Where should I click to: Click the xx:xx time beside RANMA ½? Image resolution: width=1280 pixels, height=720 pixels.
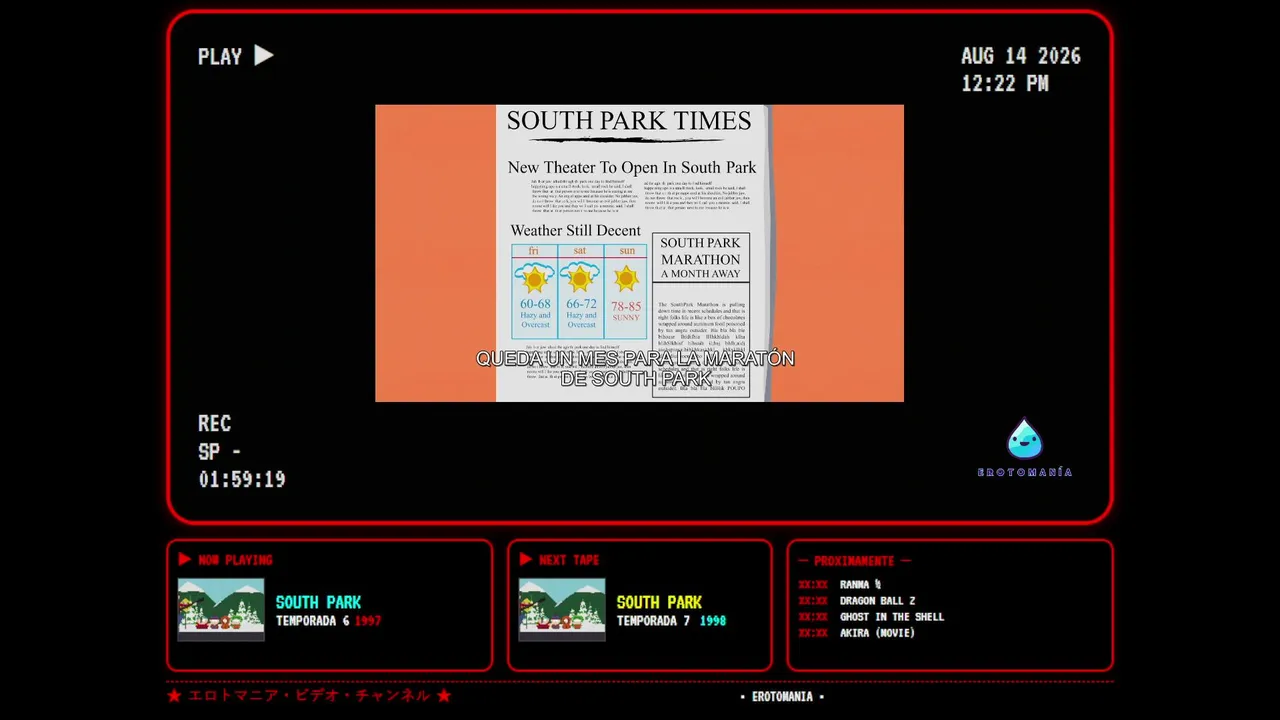coord(813,585)
